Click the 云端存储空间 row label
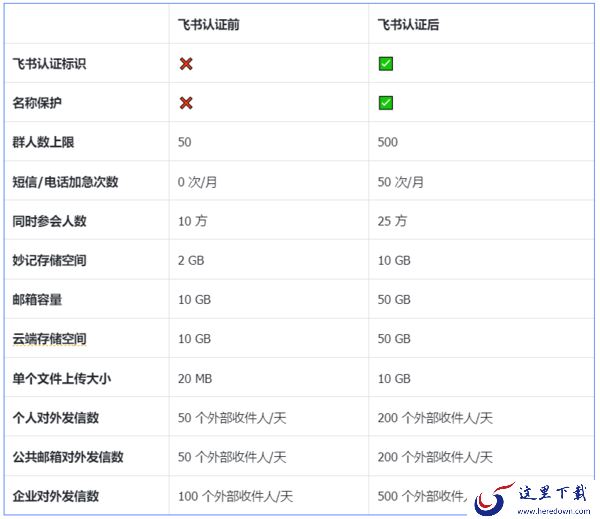 point(49,339)
